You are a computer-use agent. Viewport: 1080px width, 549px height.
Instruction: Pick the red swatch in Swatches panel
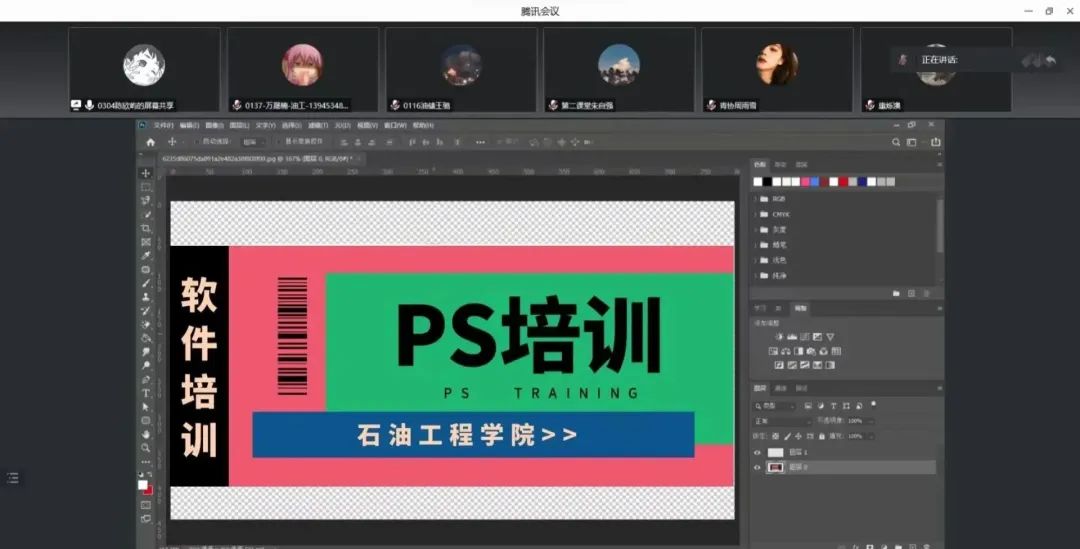point(843,182)
